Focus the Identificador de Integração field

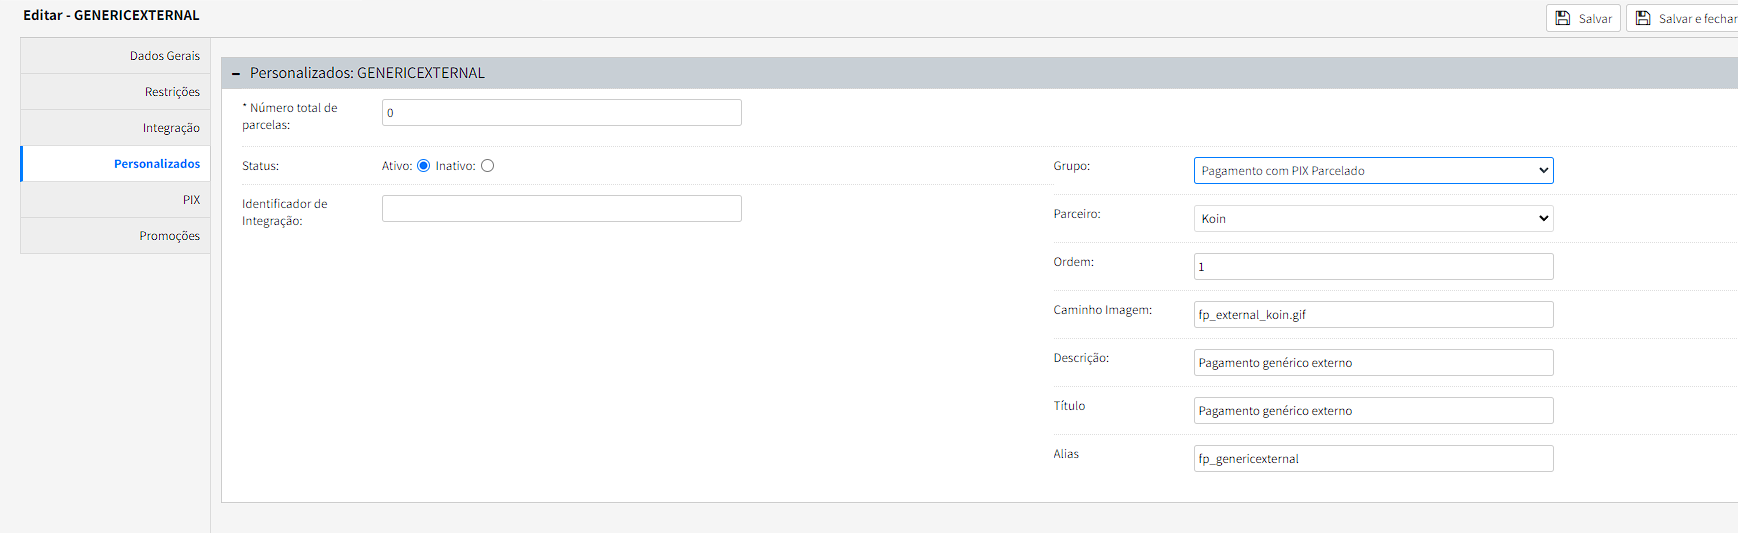click(x=561, y=209)
